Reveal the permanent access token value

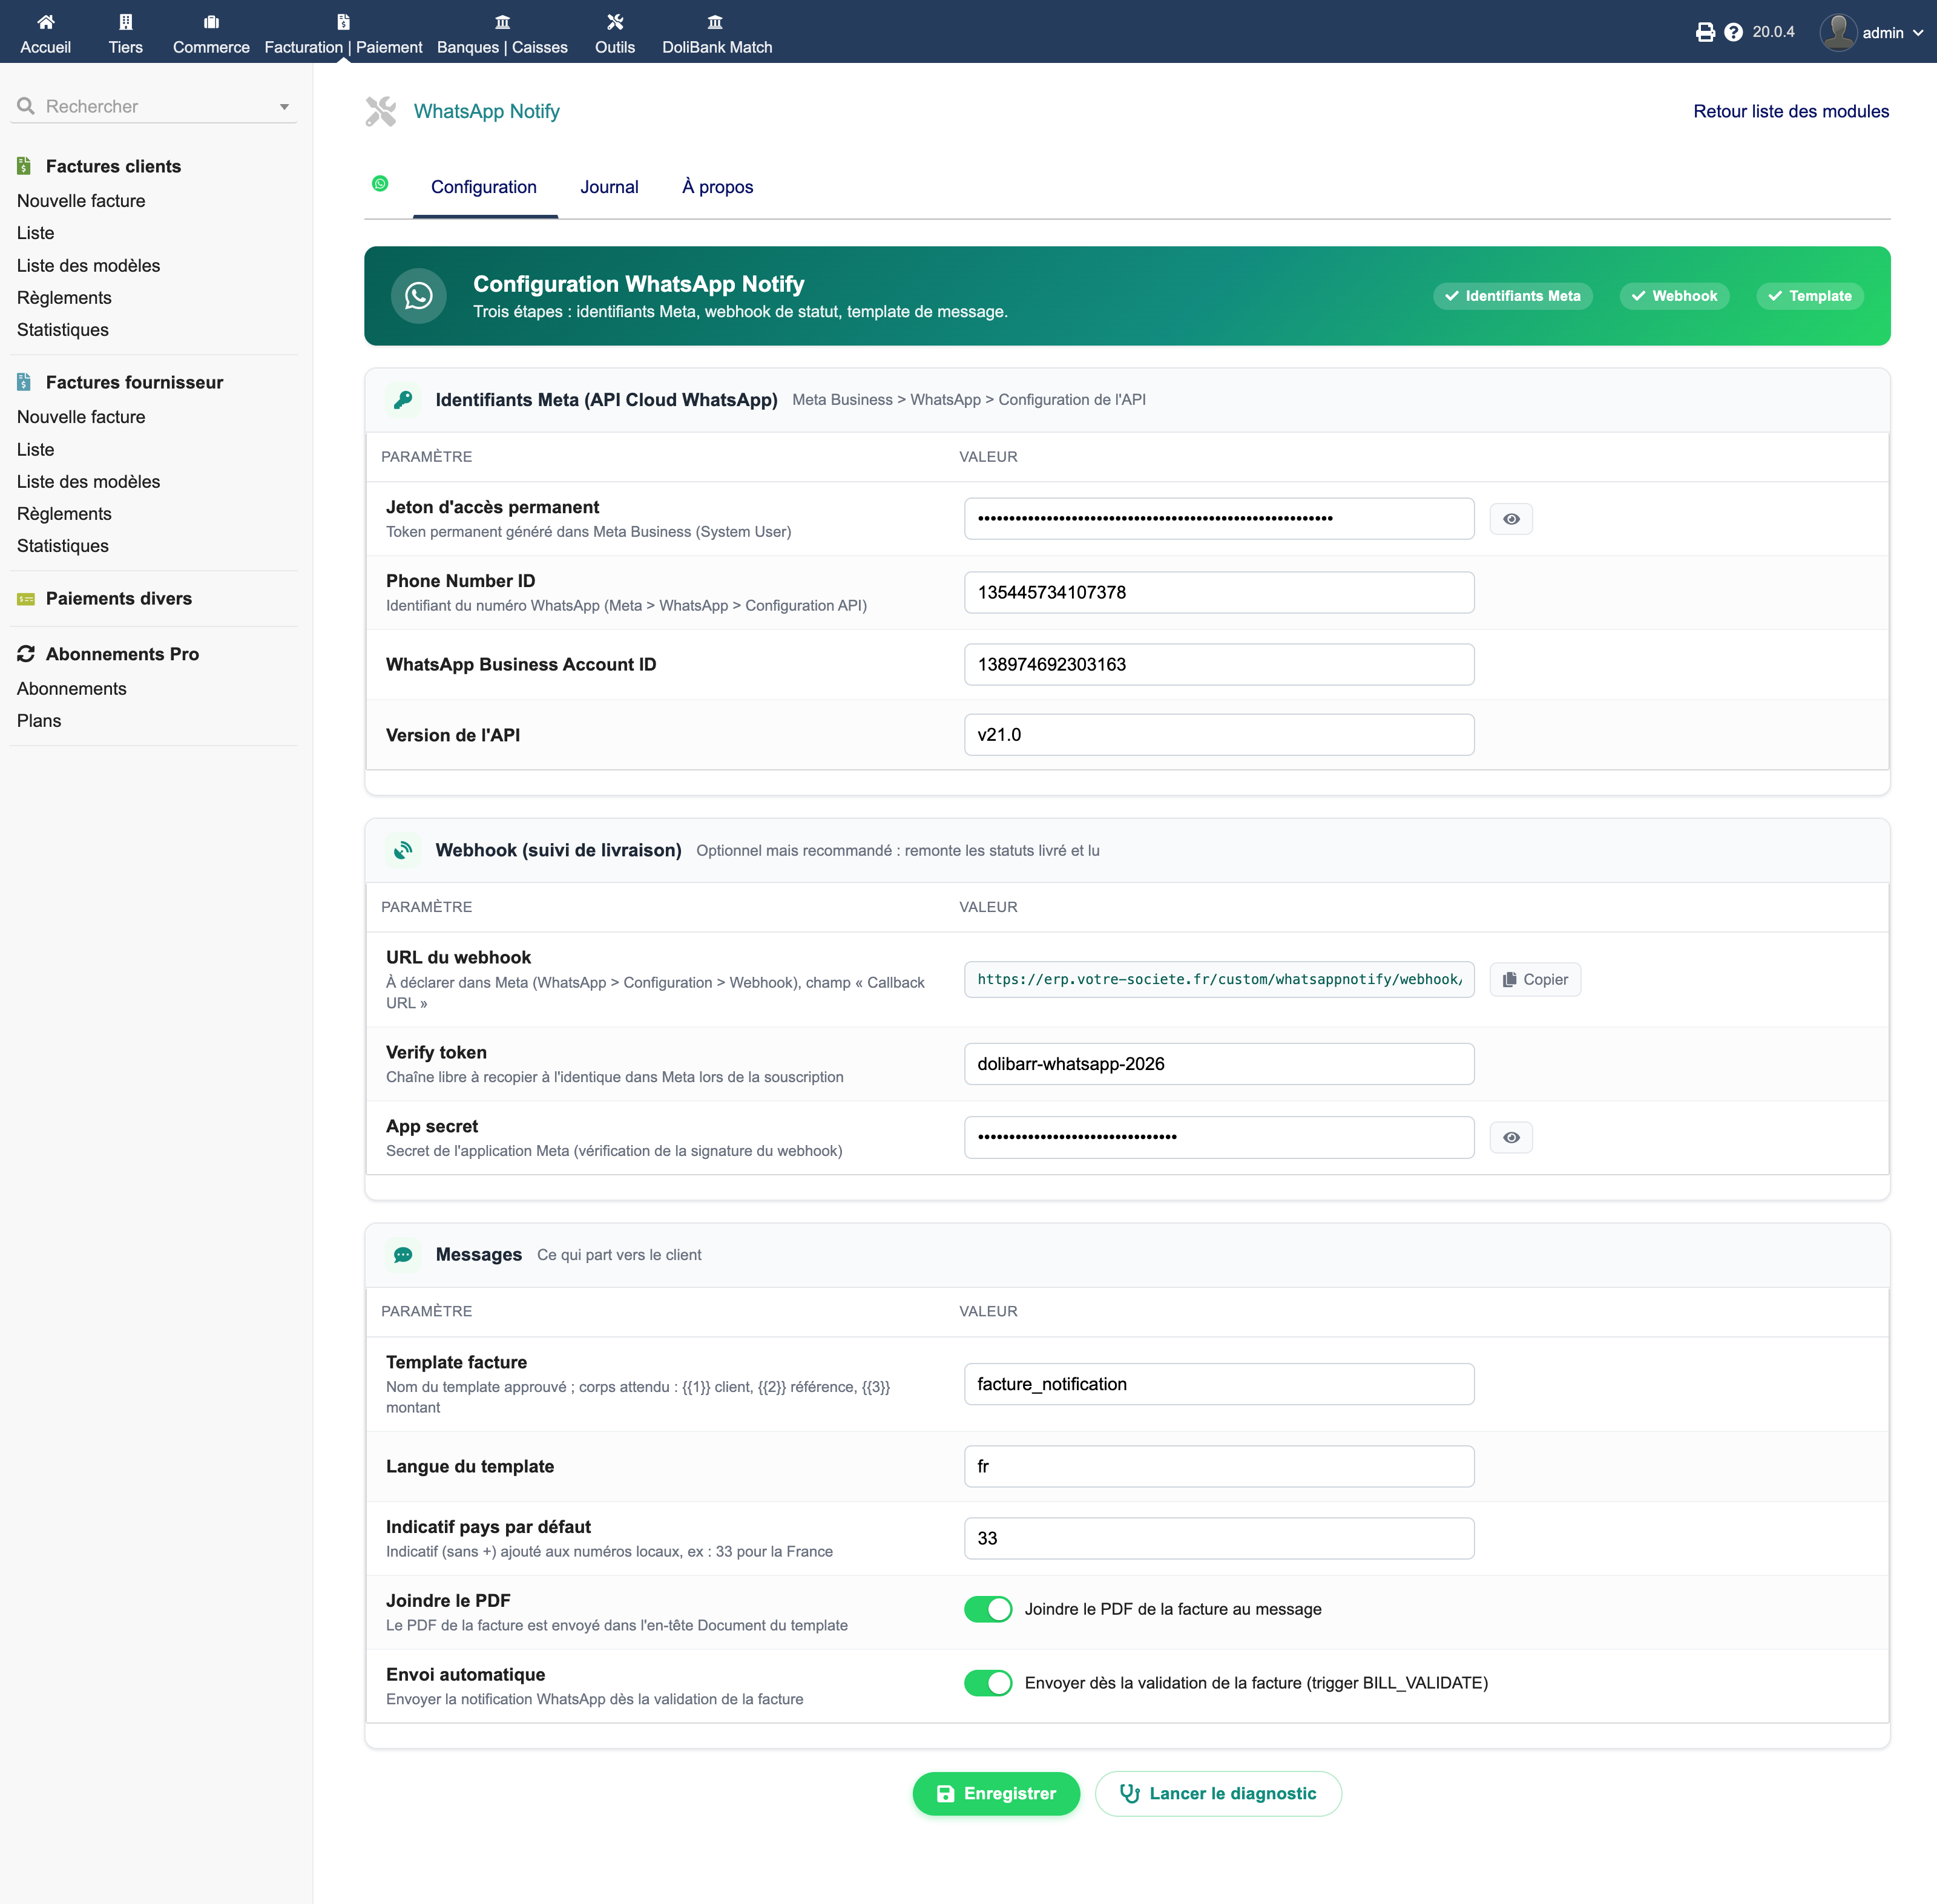(1511, 519)
